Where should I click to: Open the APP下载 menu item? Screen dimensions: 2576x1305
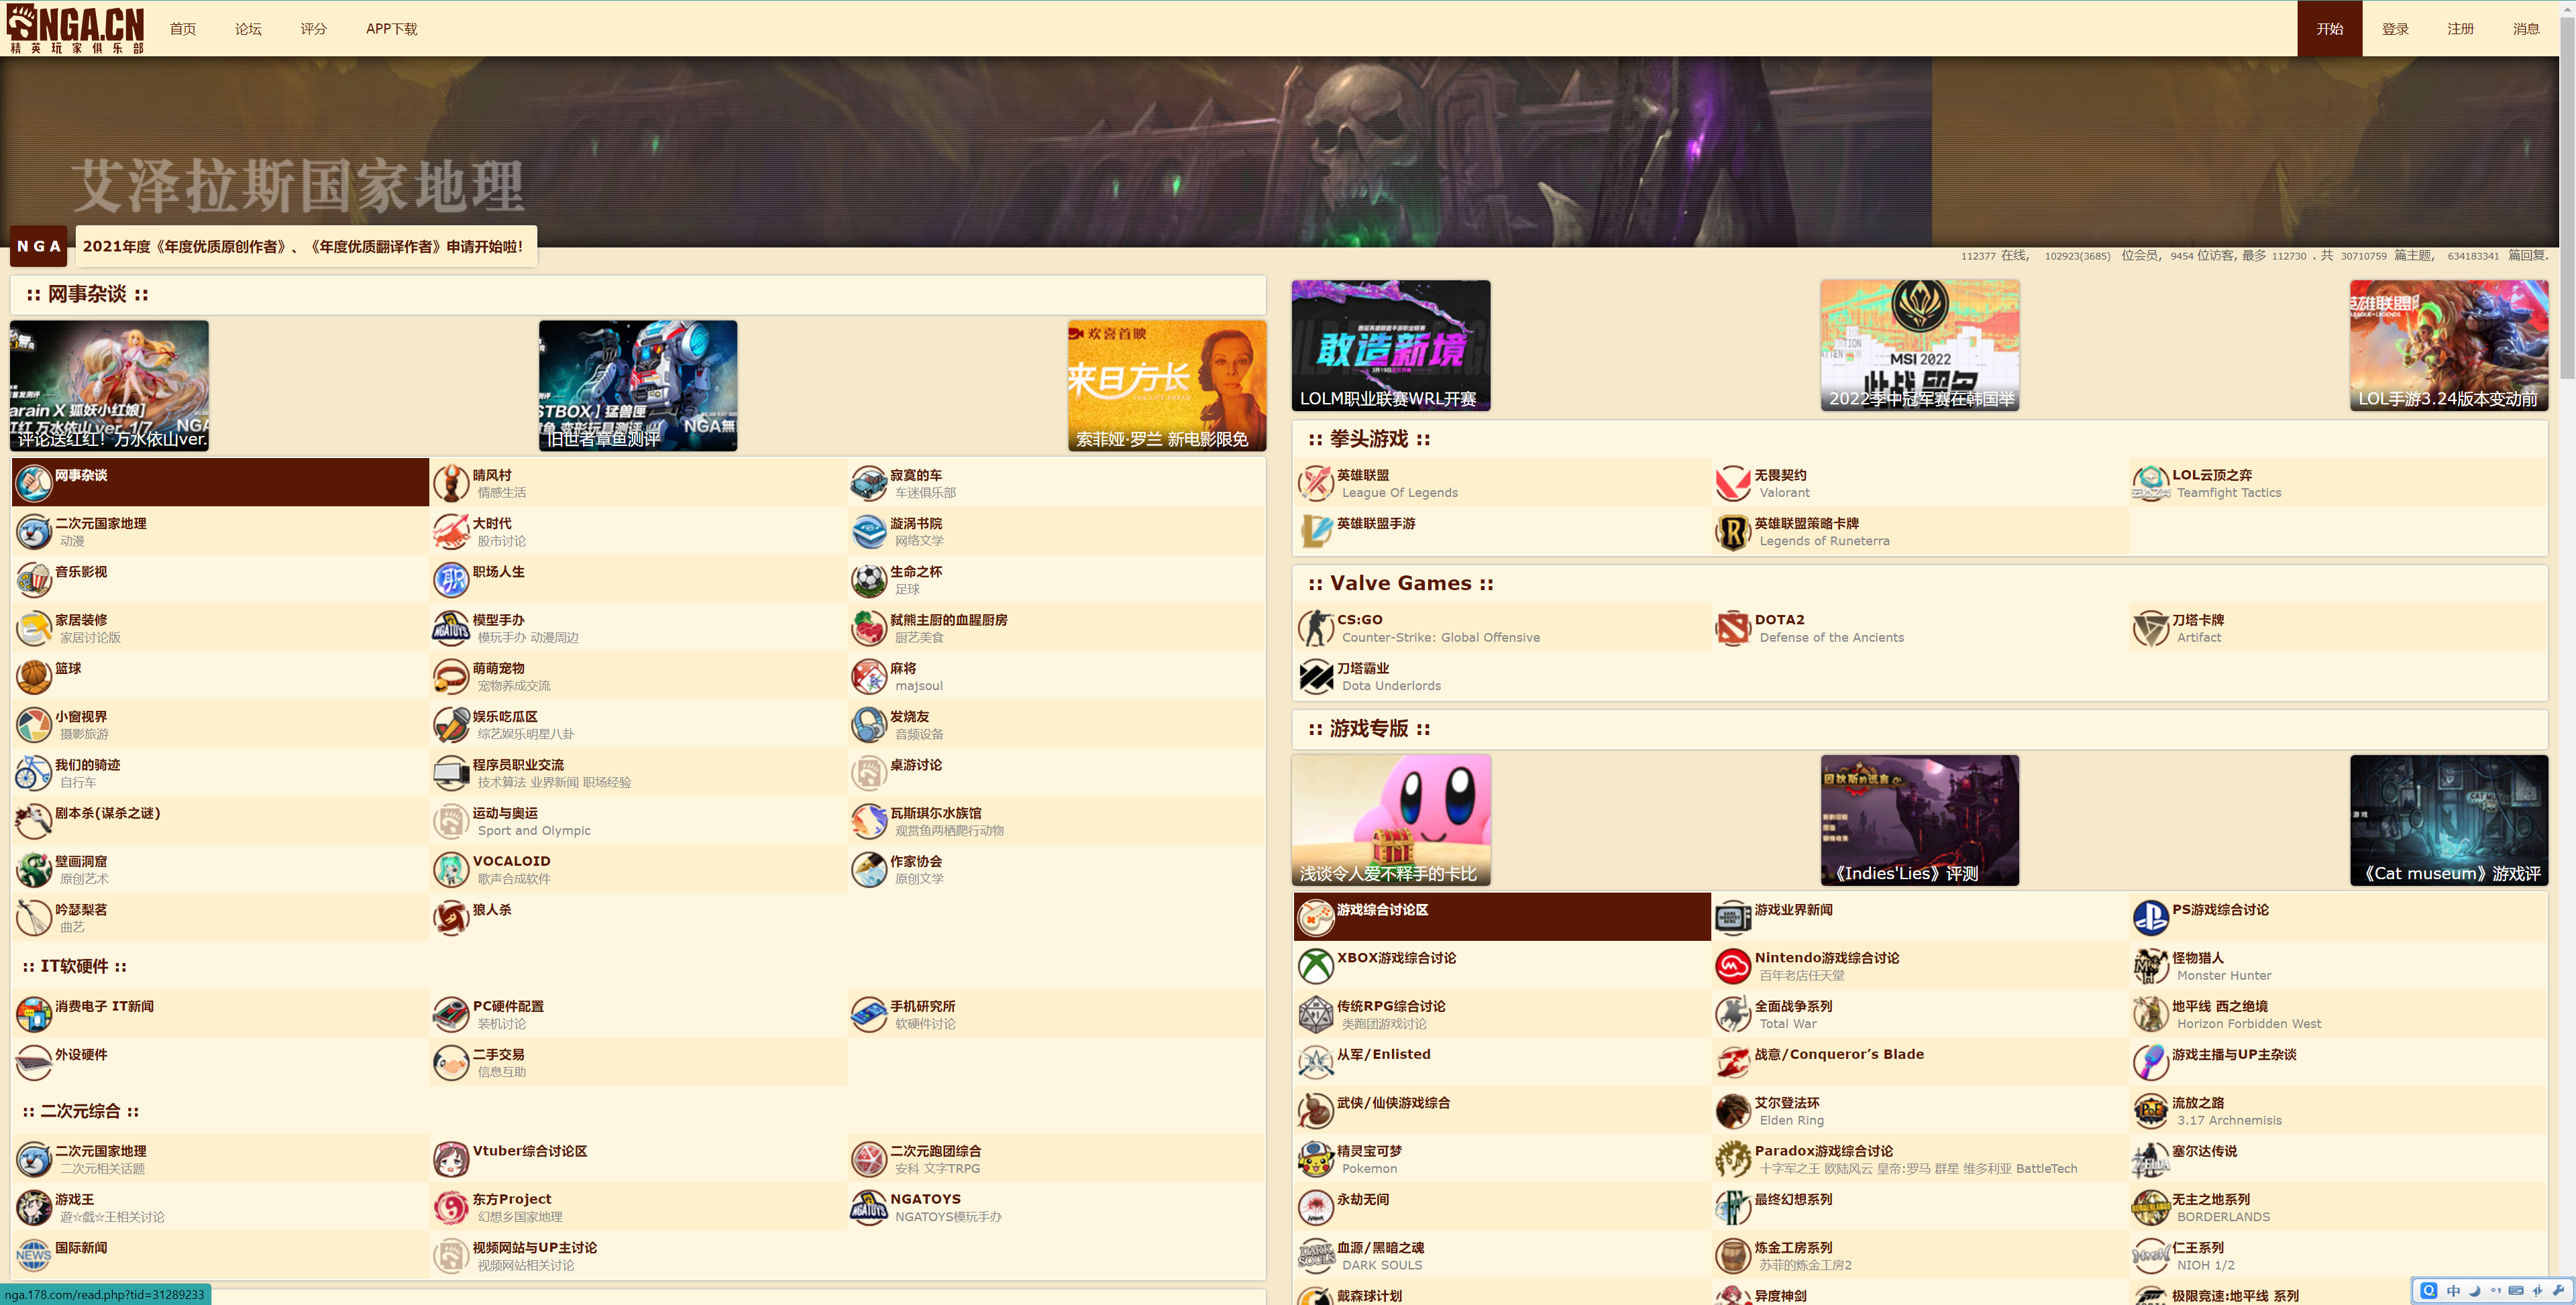(392, 29)
